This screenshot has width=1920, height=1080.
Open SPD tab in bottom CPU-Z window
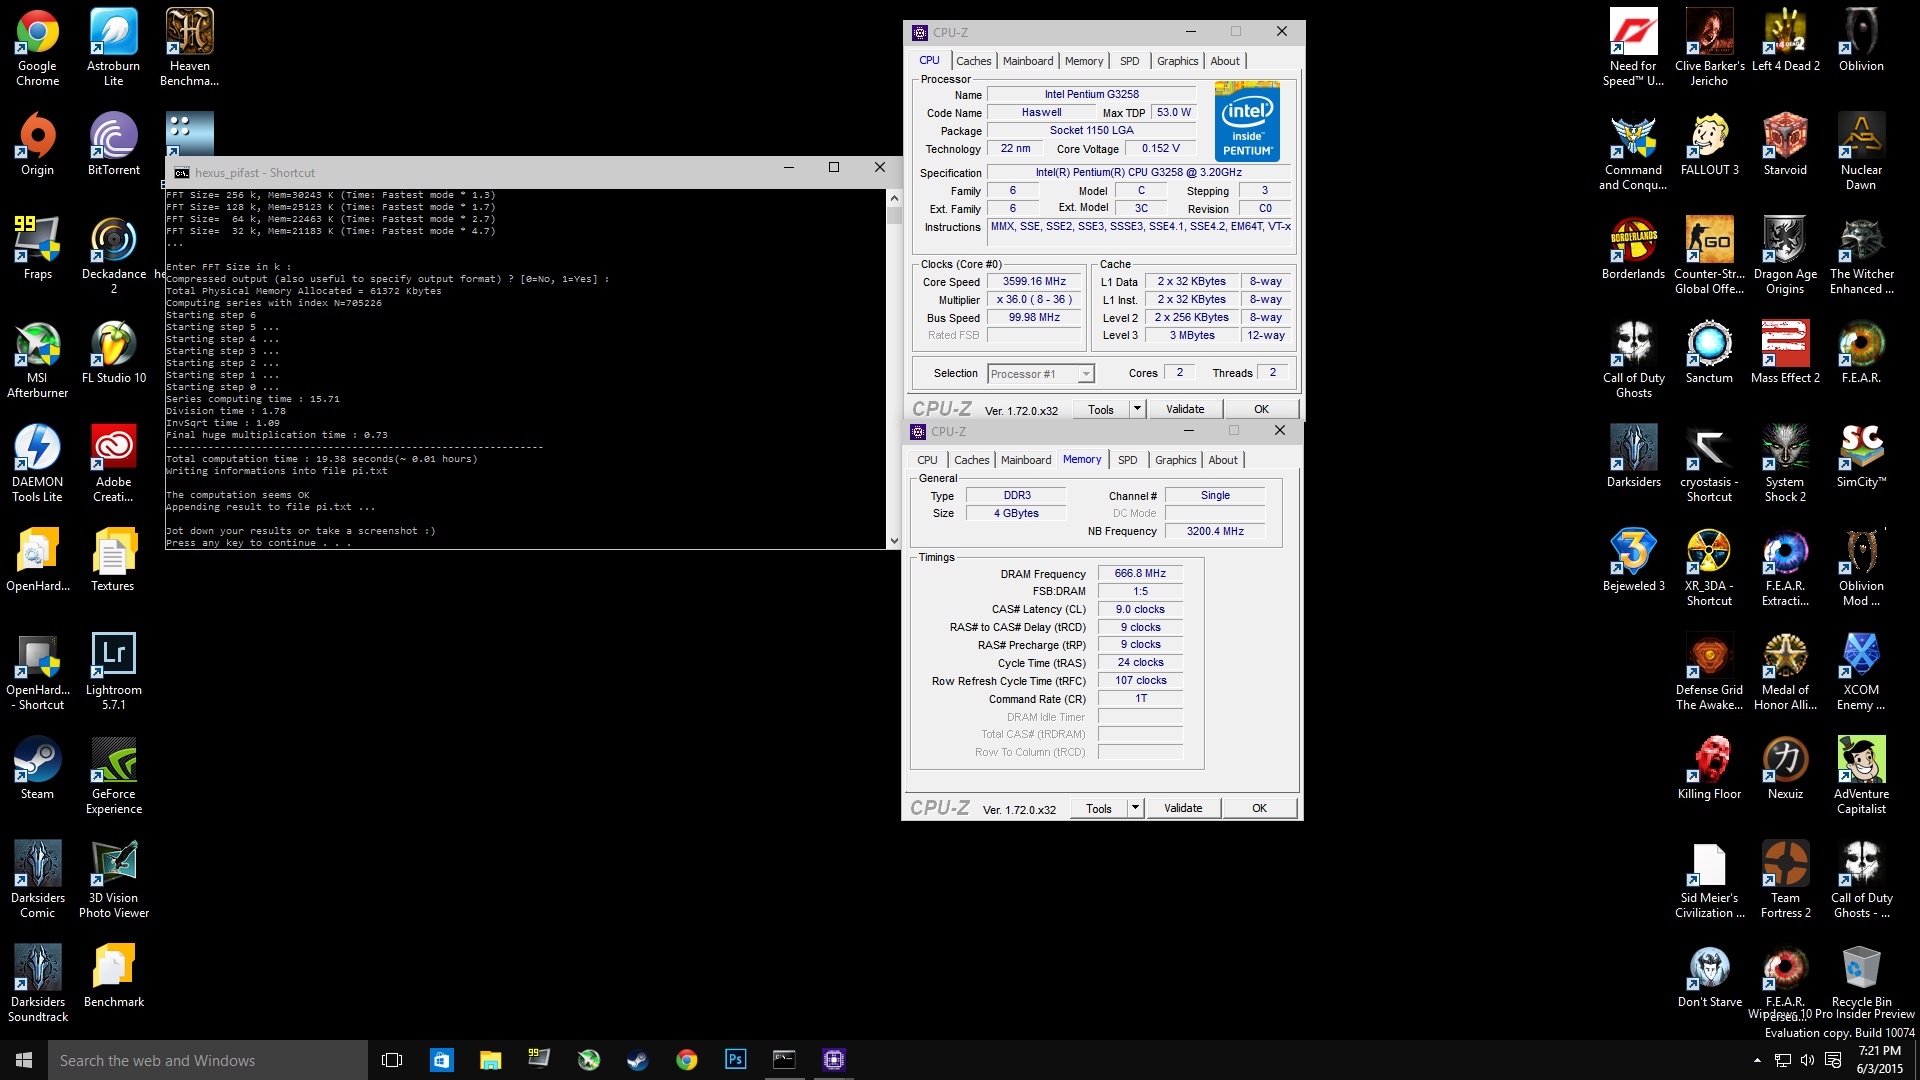[x=1127, y=460]
